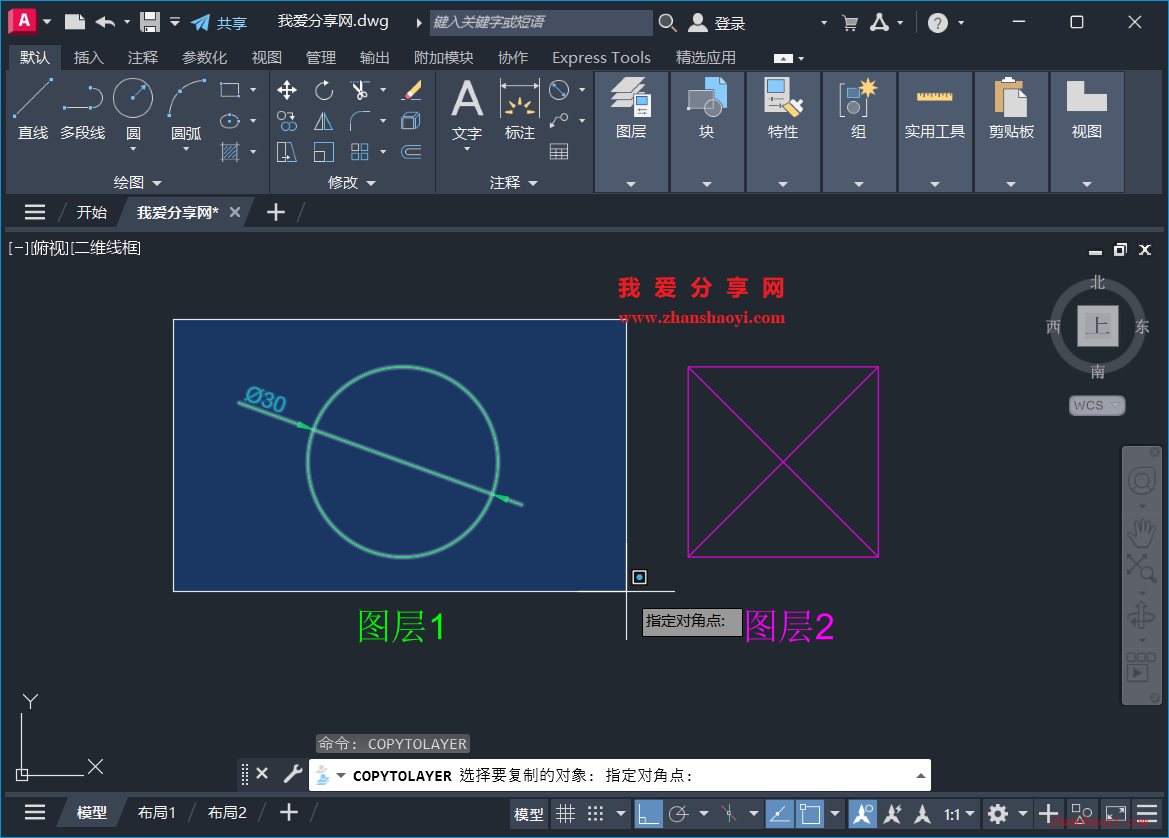Toggle polar tracking in status bar

click(x=678, y=813)
